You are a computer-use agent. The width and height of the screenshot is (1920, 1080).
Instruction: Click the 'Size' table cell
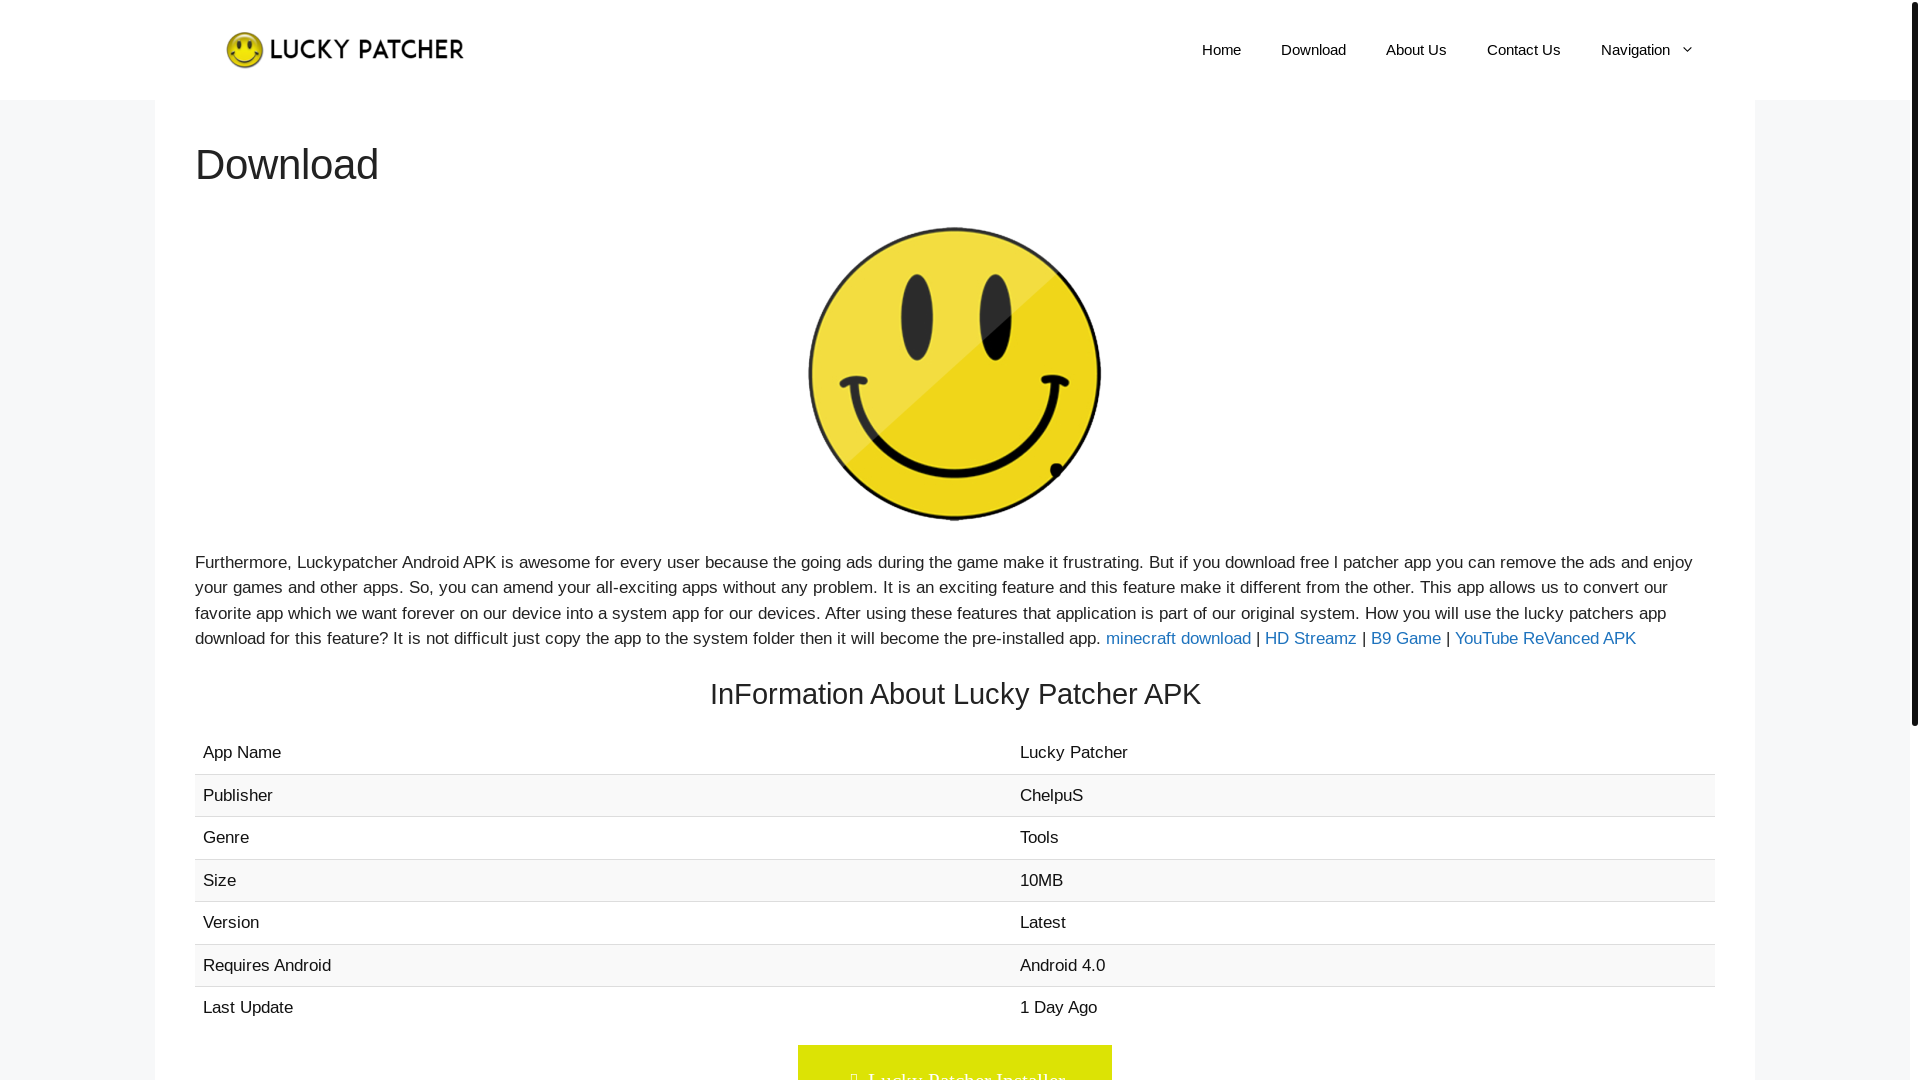pyautogui.click(x=603, y=881)
